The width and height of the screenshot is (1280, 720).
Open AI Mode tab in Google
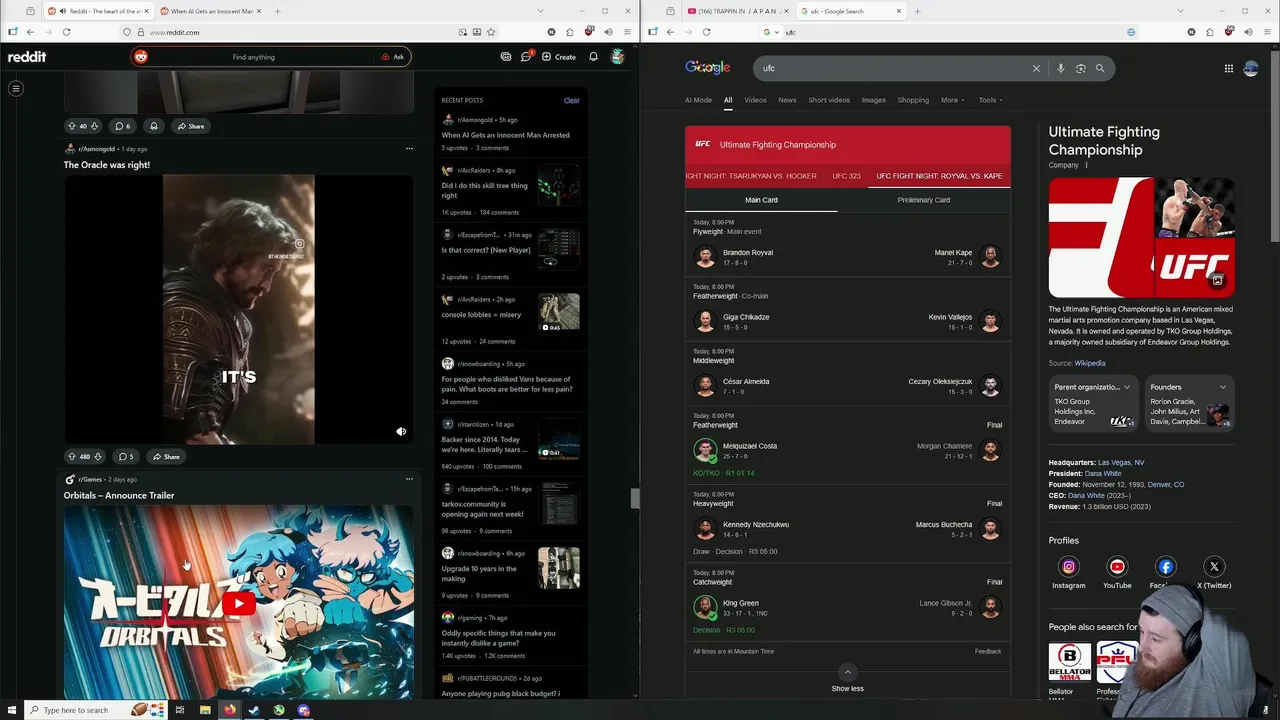pos(698,100)
